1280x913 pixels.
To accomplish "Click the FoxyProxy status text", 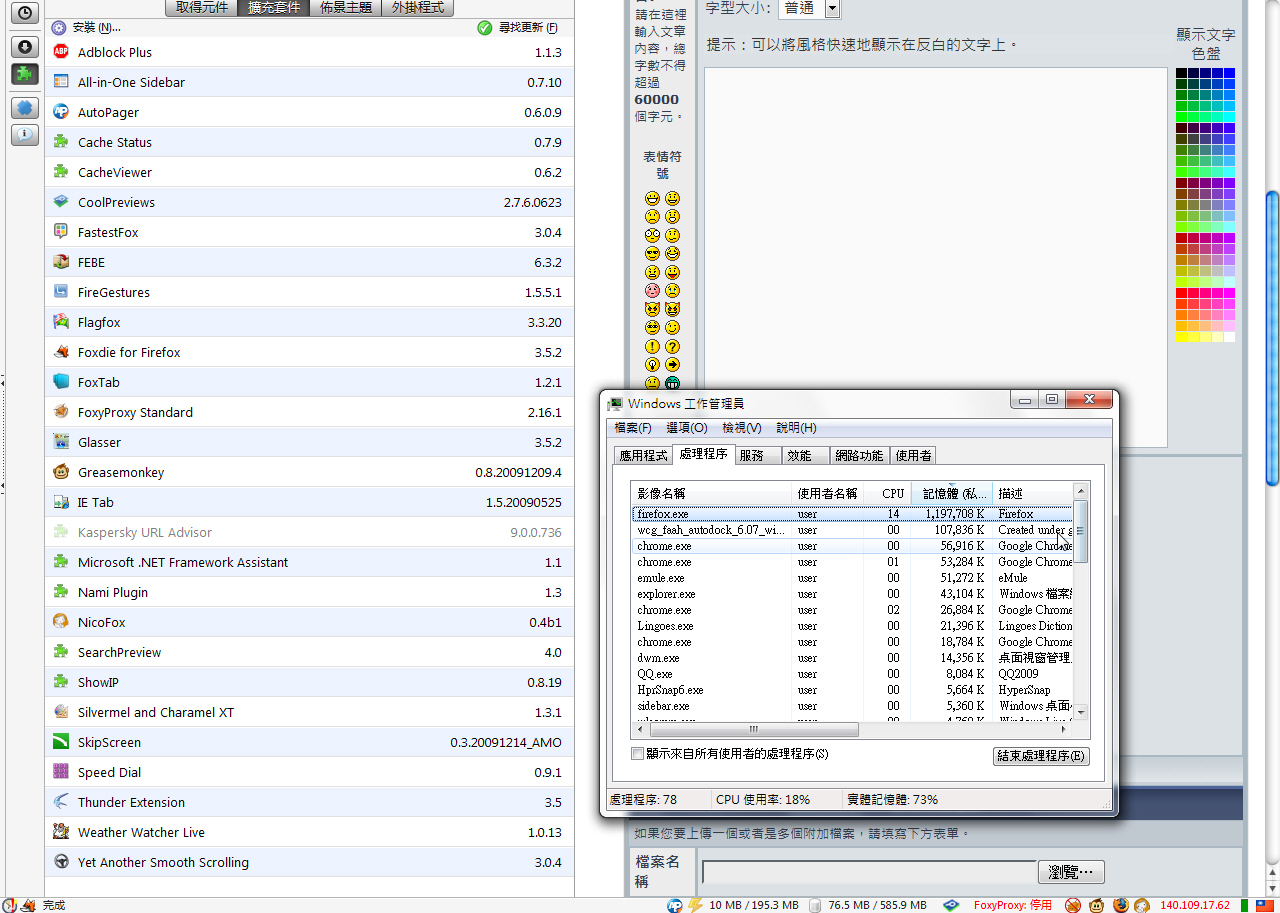I will (x=1012, y=905).
